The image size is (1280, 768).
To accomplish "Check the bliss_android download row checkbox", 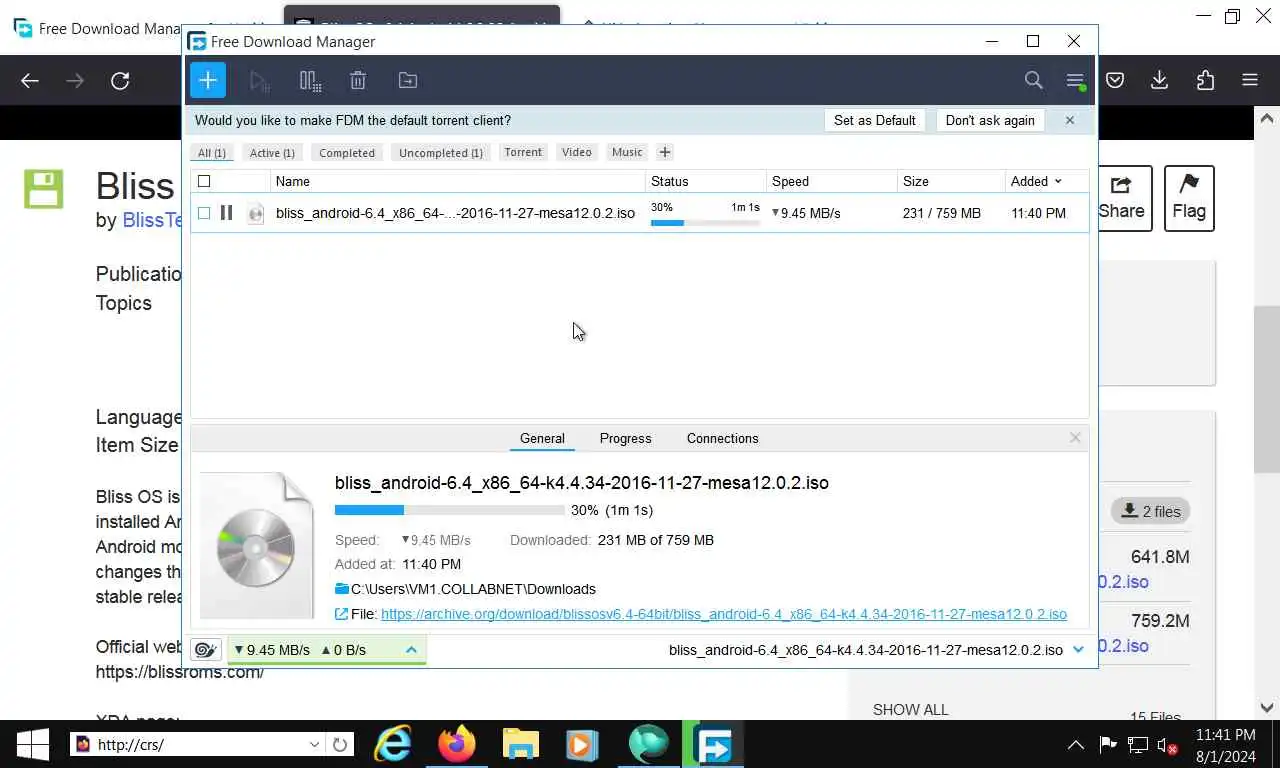I will click(204, 213).
